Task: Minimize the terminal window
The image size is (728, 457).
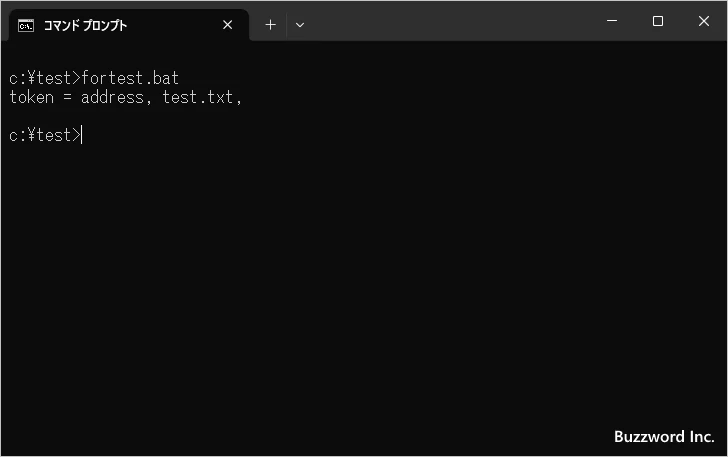Action: tap(611, 22)
